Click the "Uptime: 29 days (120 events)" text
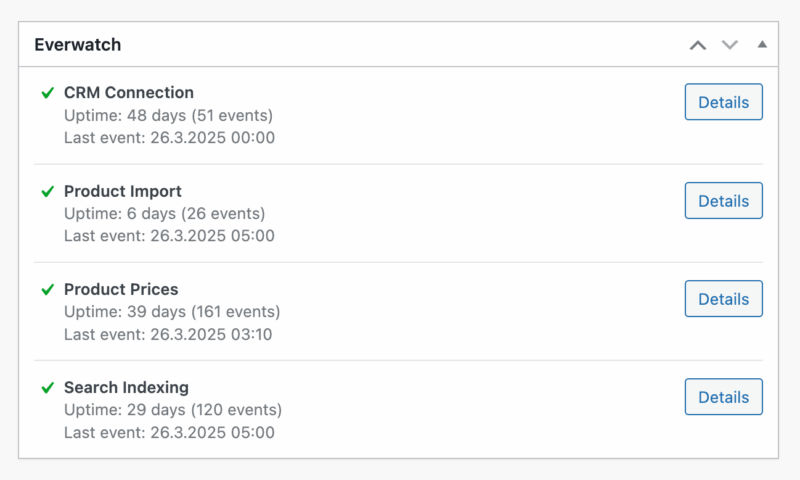The width and height of the screenshot is (800, 480). (x=173, y=410)
